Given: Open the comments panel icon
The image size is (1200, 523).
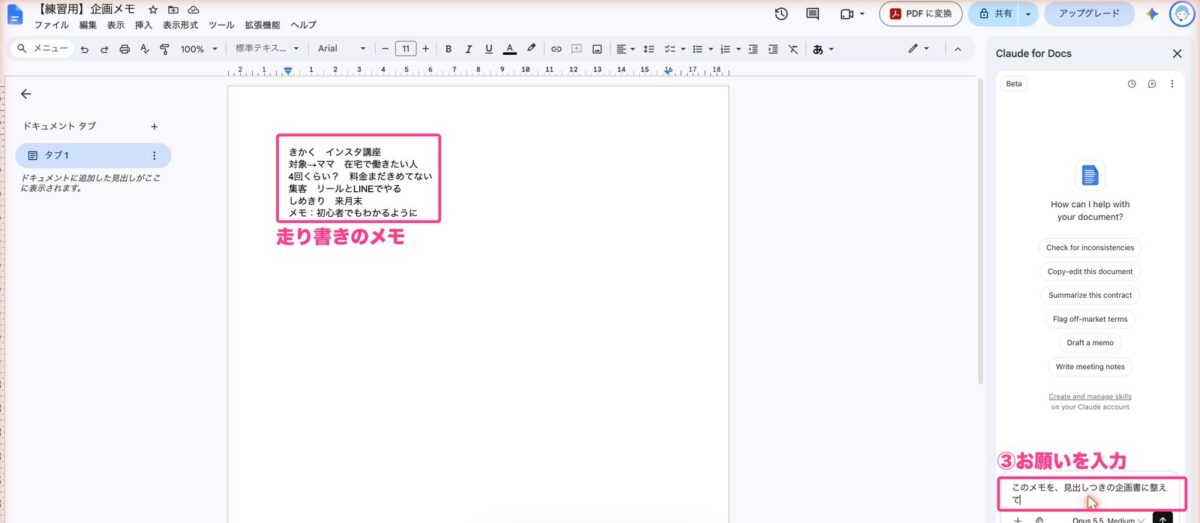Looking at the screenshot, I should coord(813,14).
